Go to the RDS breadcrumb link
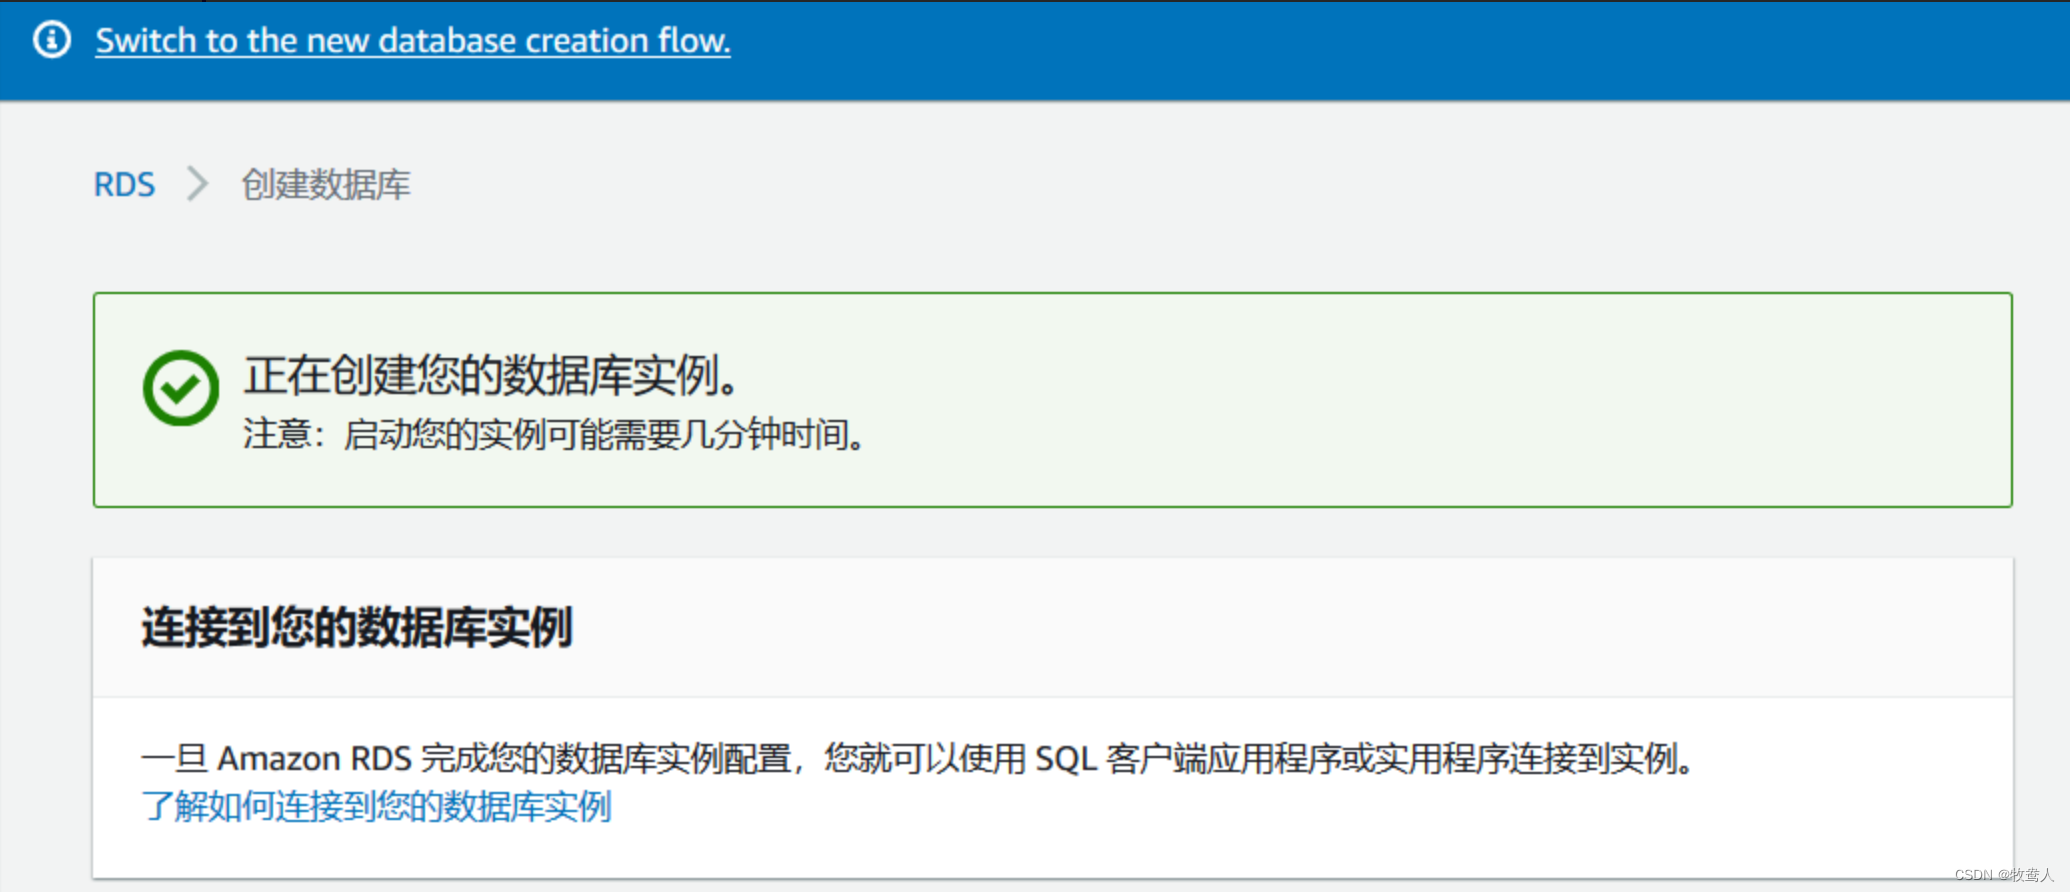The width and height of the screenshot is (2070, 892). [x=125, y=184]
